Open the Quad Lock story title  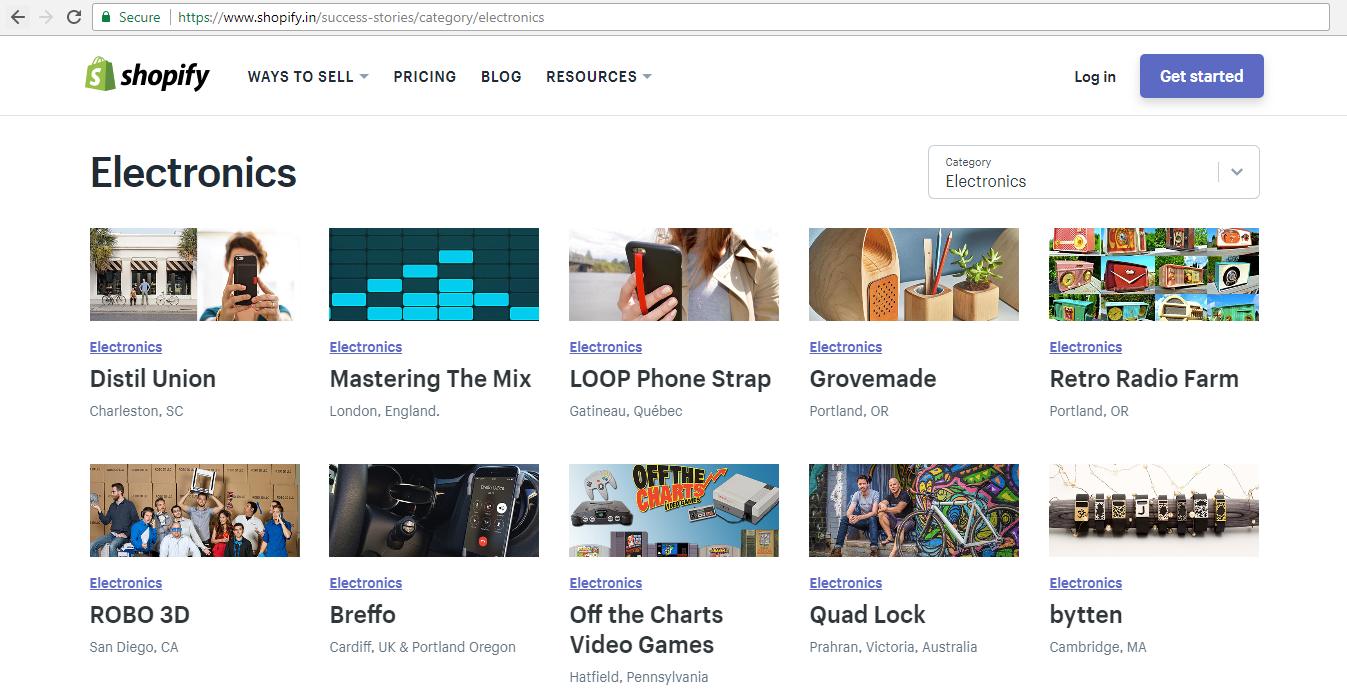pyautogui.click(x=868, y=615)
